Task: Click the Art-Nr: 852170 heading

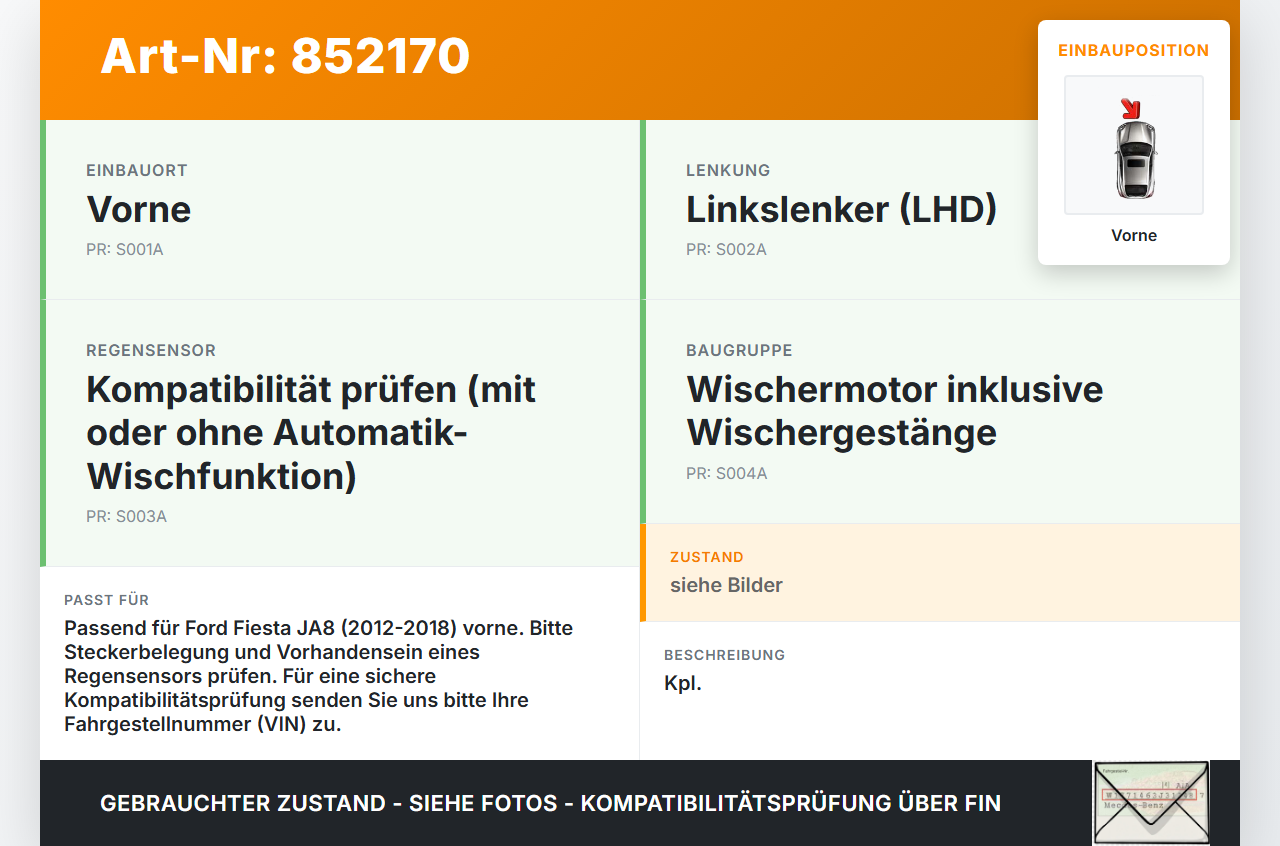Action: click(285, 56)
